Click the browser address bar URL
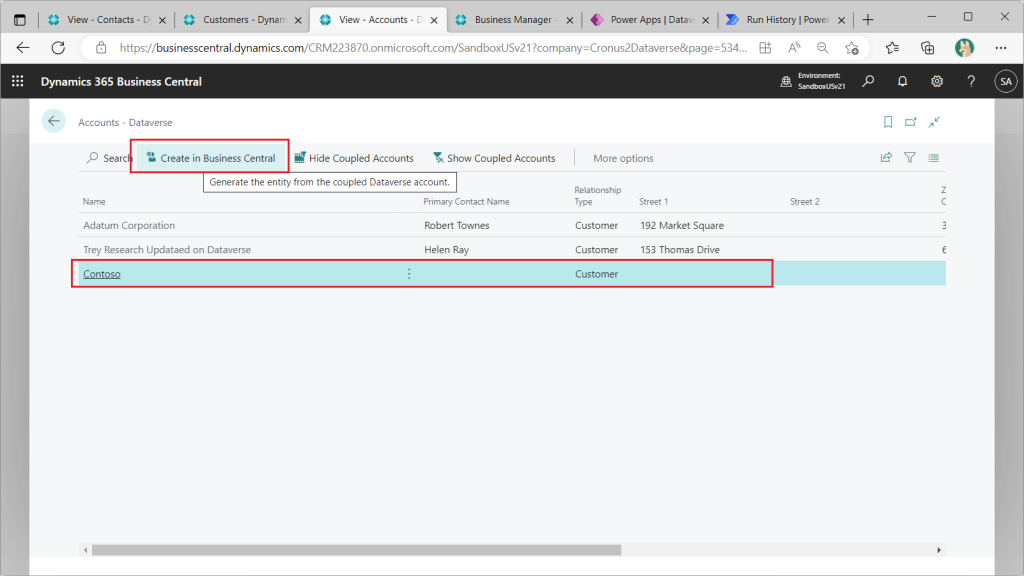Screen dimensions: 1024x576 [432, 48]
